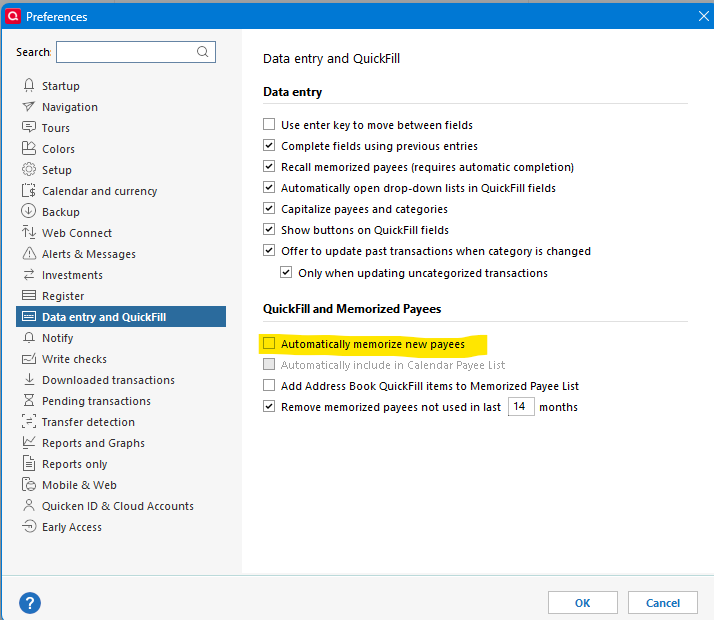The image size is (714, 620).
Task: Click the Cancel button
Action: click(x=663, y=603)
